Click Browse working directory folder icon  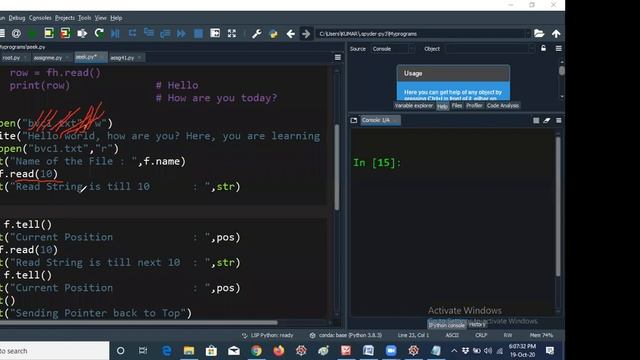[539, 33]
